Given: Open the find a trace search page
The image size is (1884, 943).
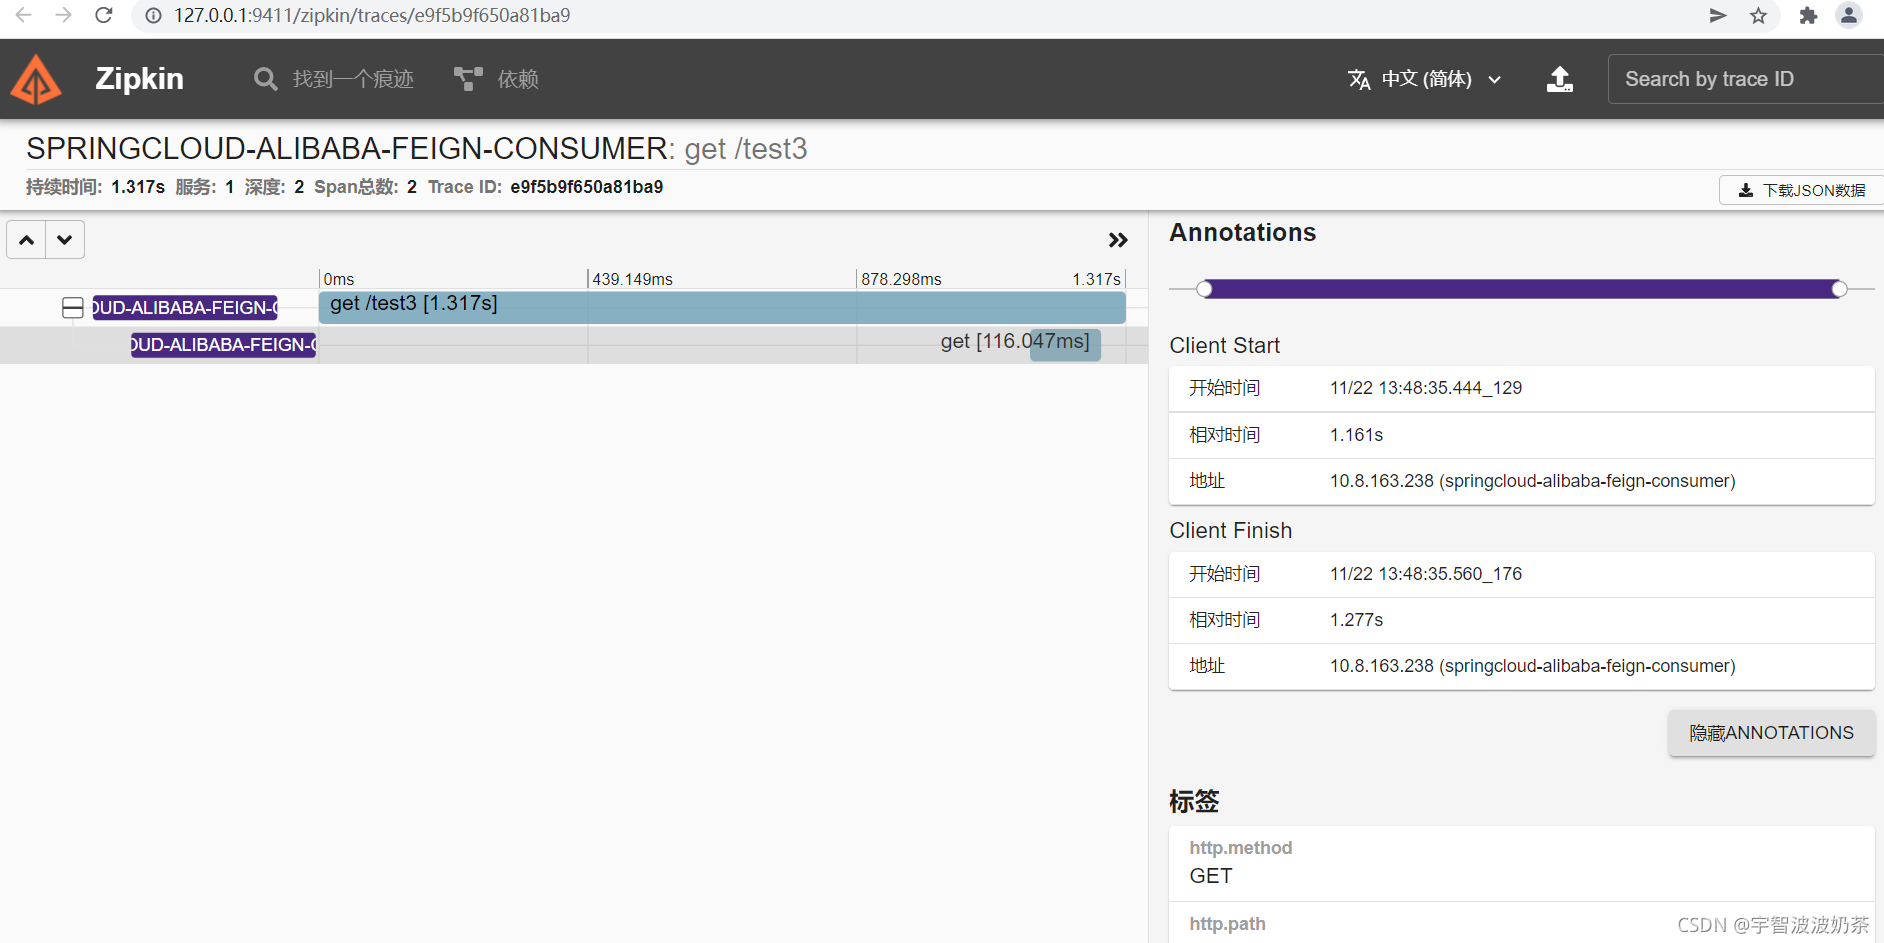Looking at the screenshot, I should pos(334,79).
